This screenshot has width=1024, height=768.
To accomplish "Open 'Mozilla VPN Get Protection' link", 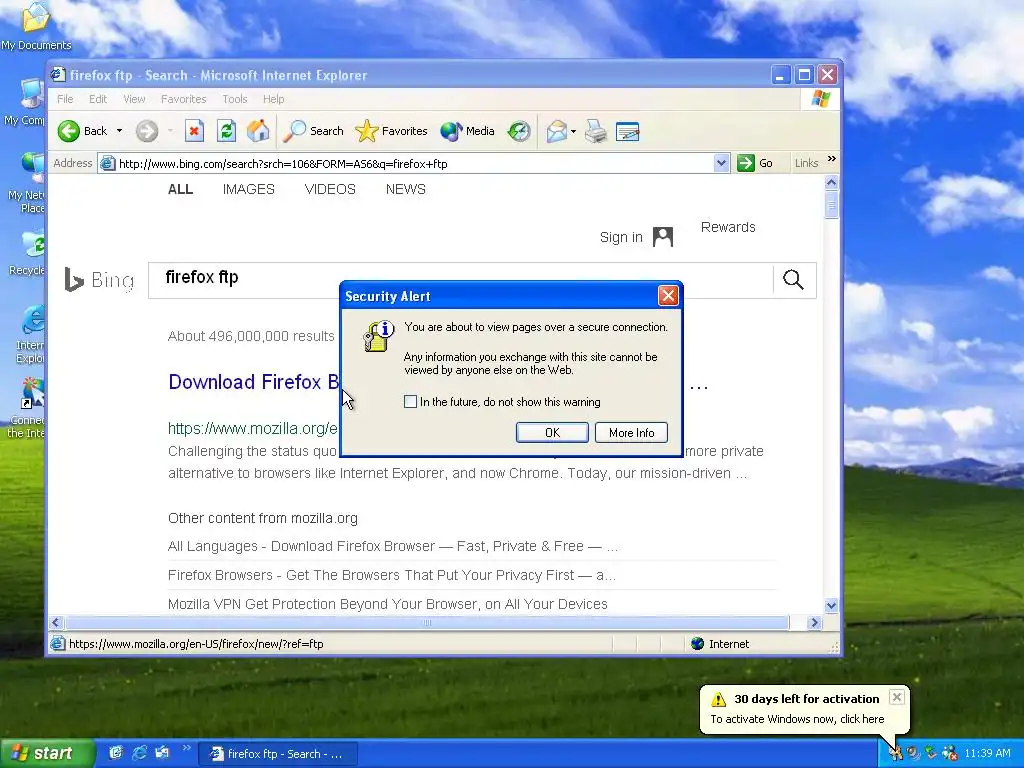I will point(387,604).
